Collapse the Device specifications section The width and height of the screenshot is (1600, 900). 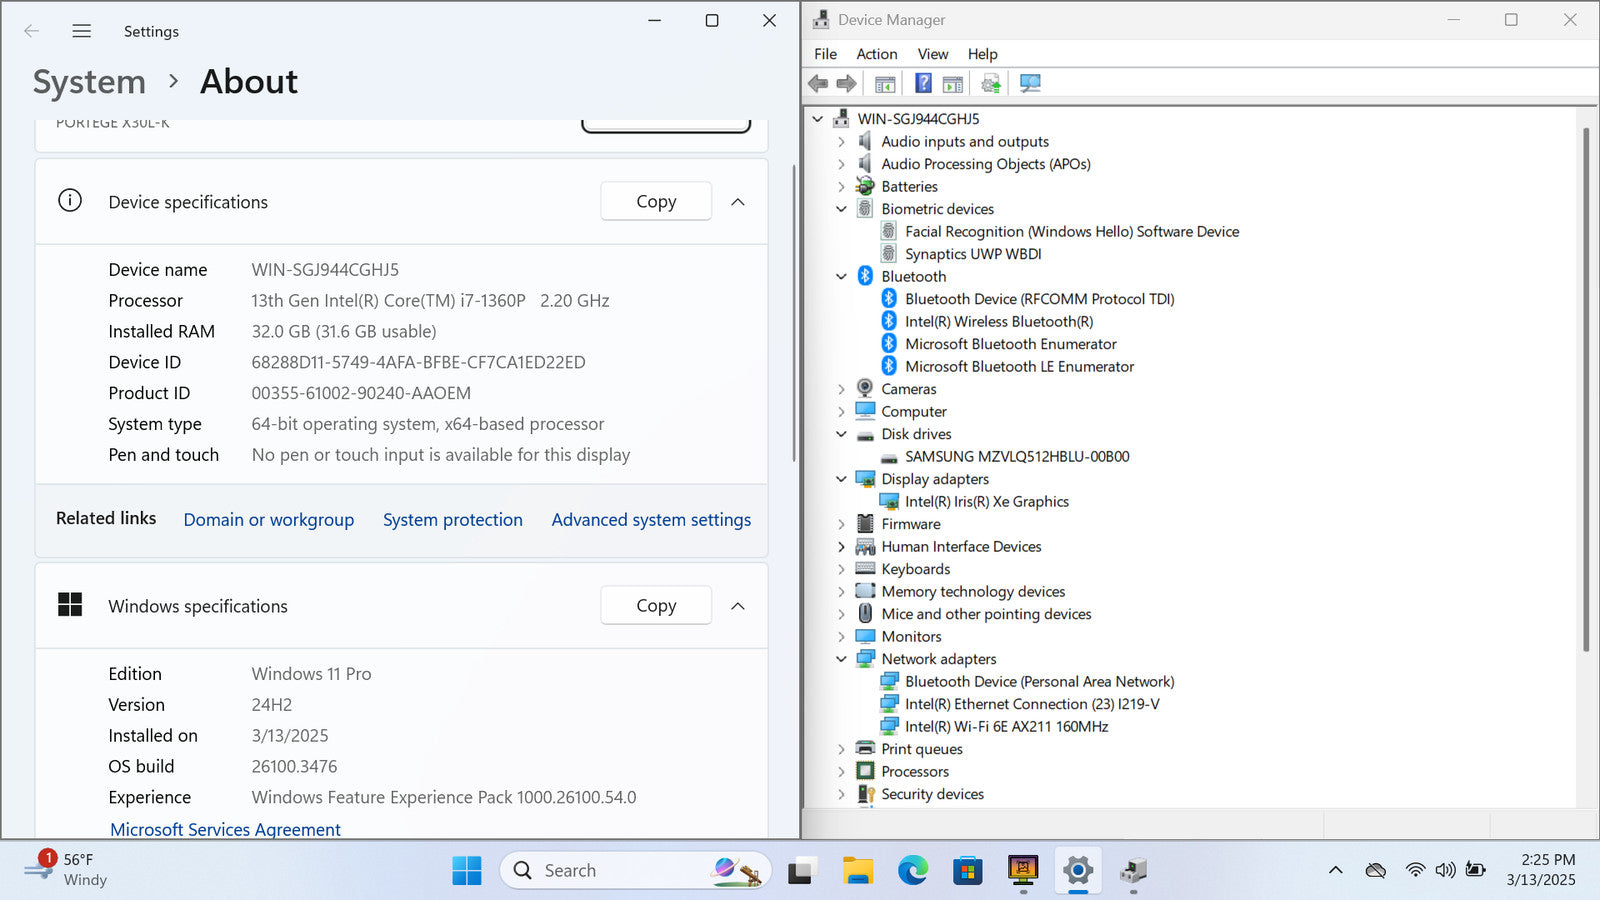pos(738,202)
